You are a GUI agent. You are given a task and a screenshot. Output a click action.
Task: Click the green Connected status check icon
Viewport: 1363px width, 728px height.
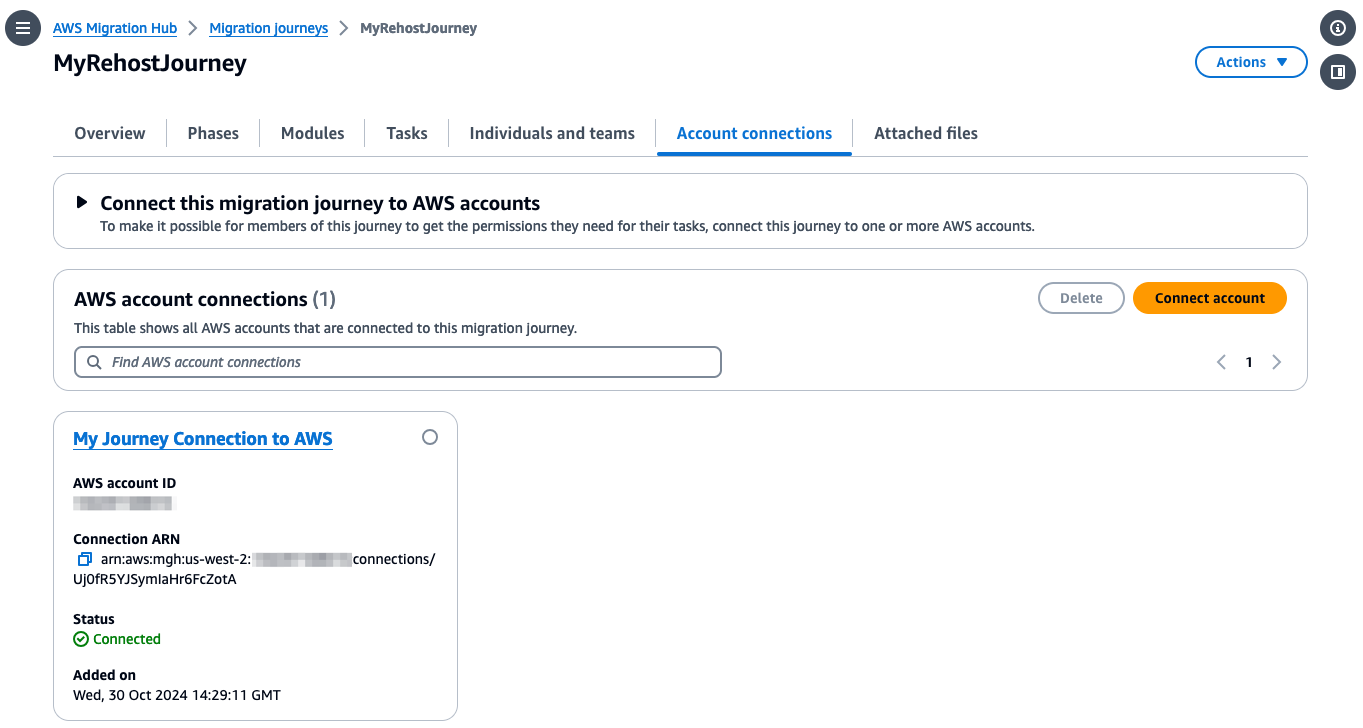(x=81, y=639)
